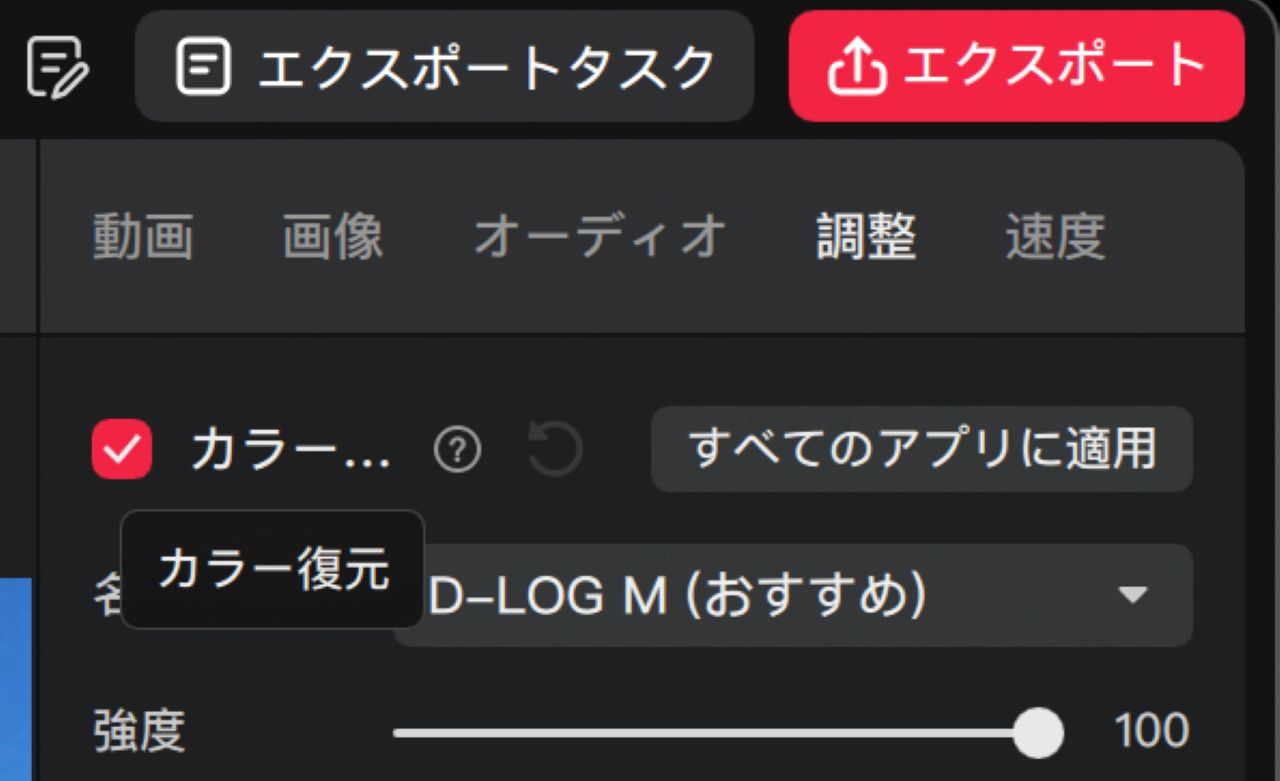Uncheck the カラー復元 checkbox
Screen dimensions: 1280x781
(x=122, y=449)
